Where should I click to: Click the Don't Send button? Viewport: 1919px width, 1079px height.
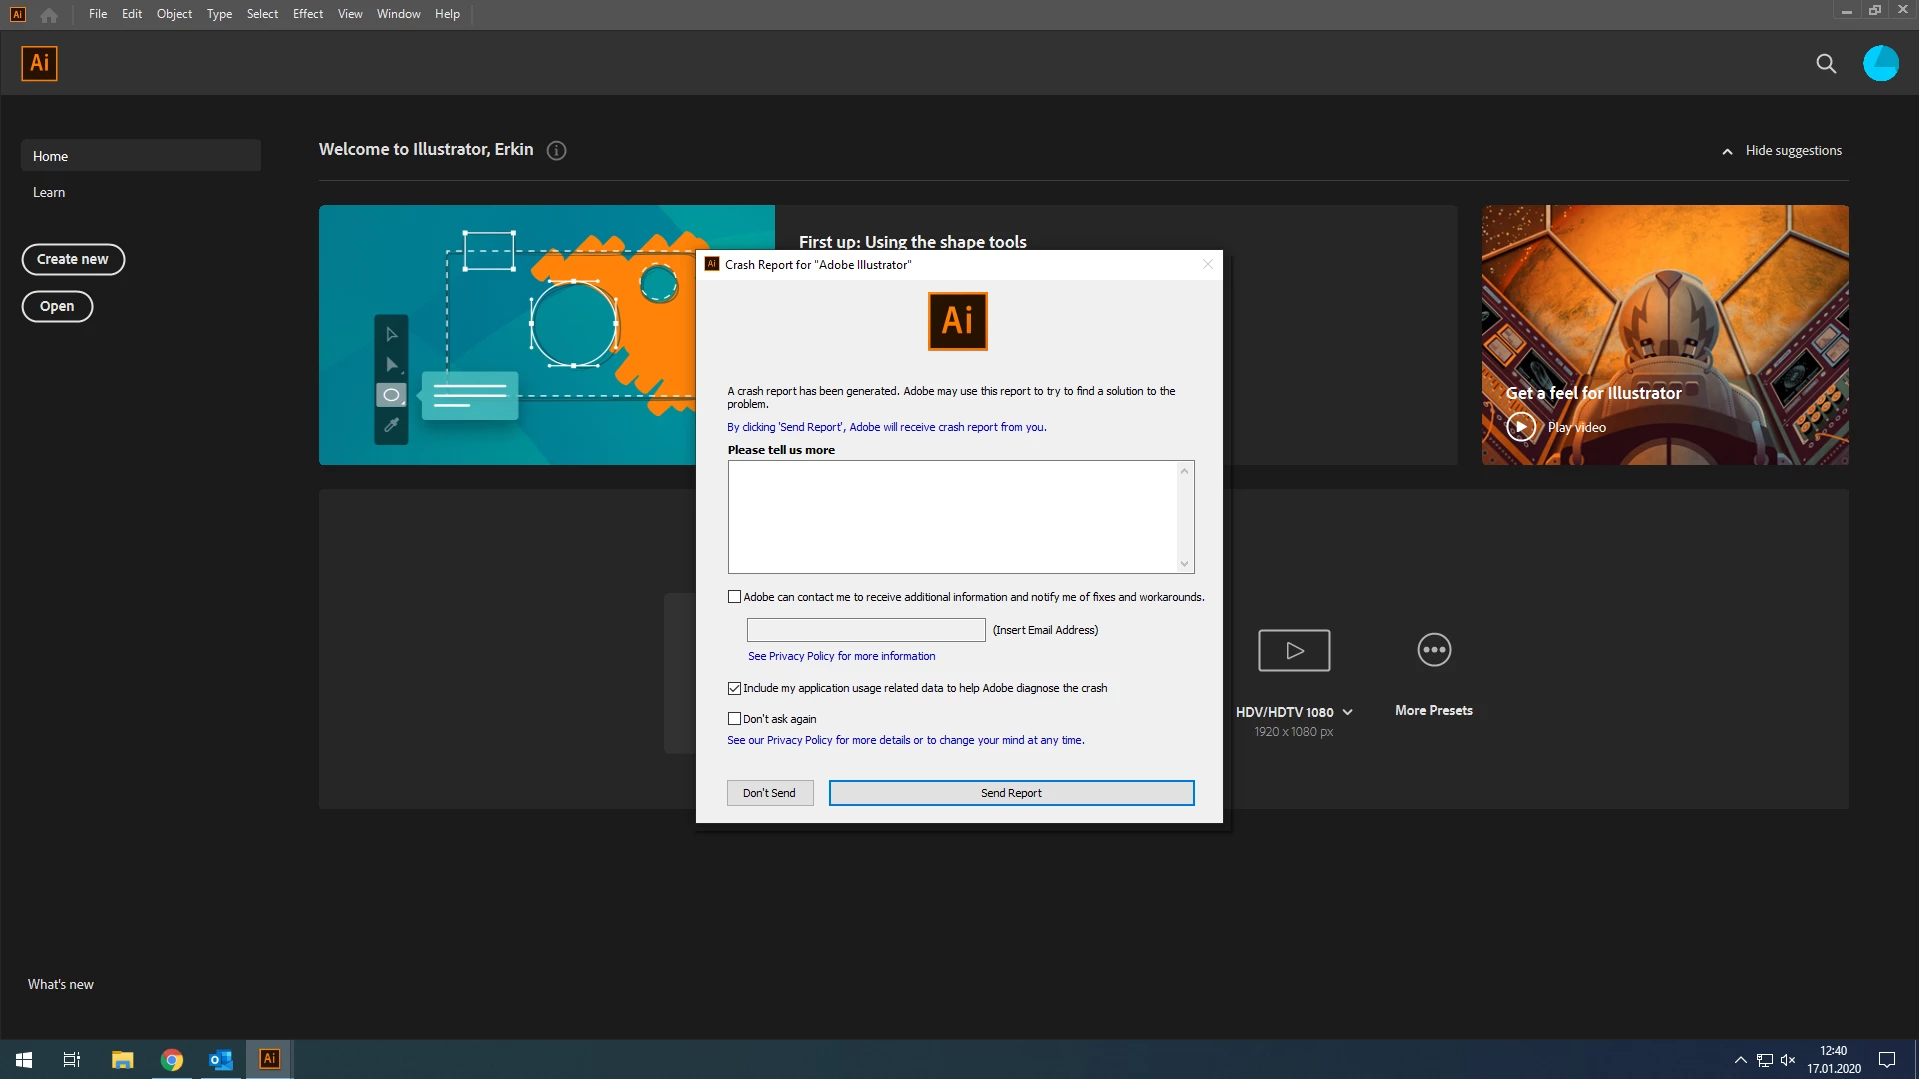point(769,793)
